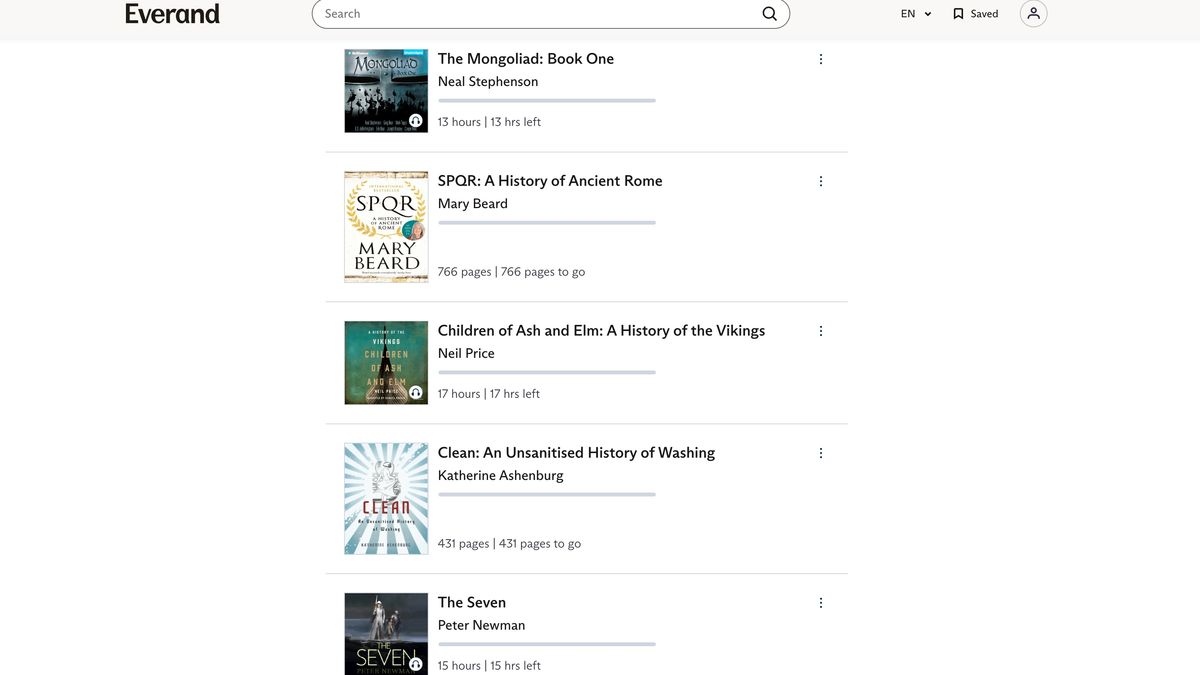Click author Peter Newman

[x=481, y=624]
